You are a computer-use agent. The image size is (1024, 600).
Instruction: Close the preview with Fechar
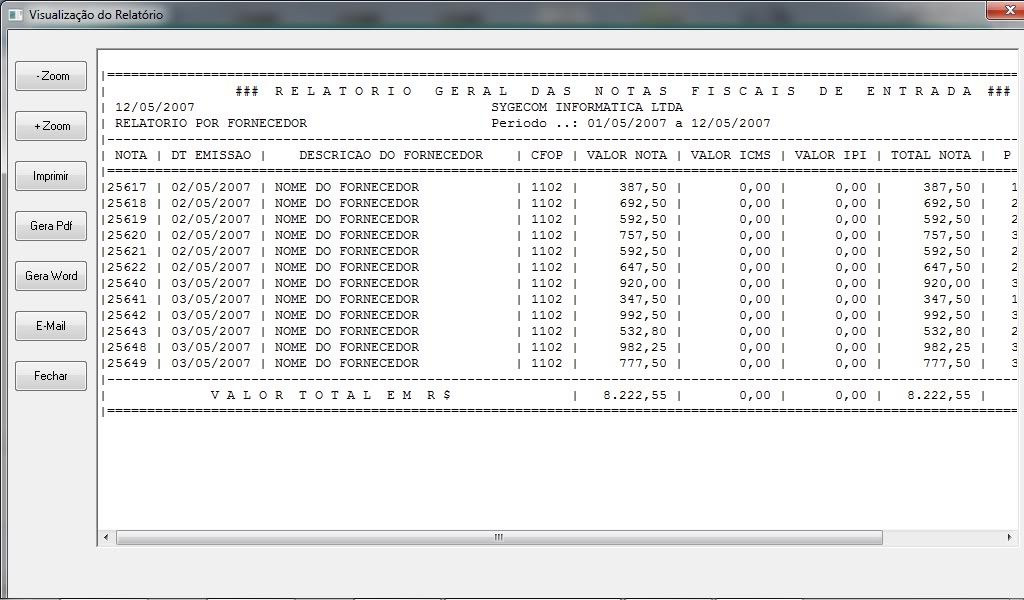pyautogui.click(x=51, y=376)
